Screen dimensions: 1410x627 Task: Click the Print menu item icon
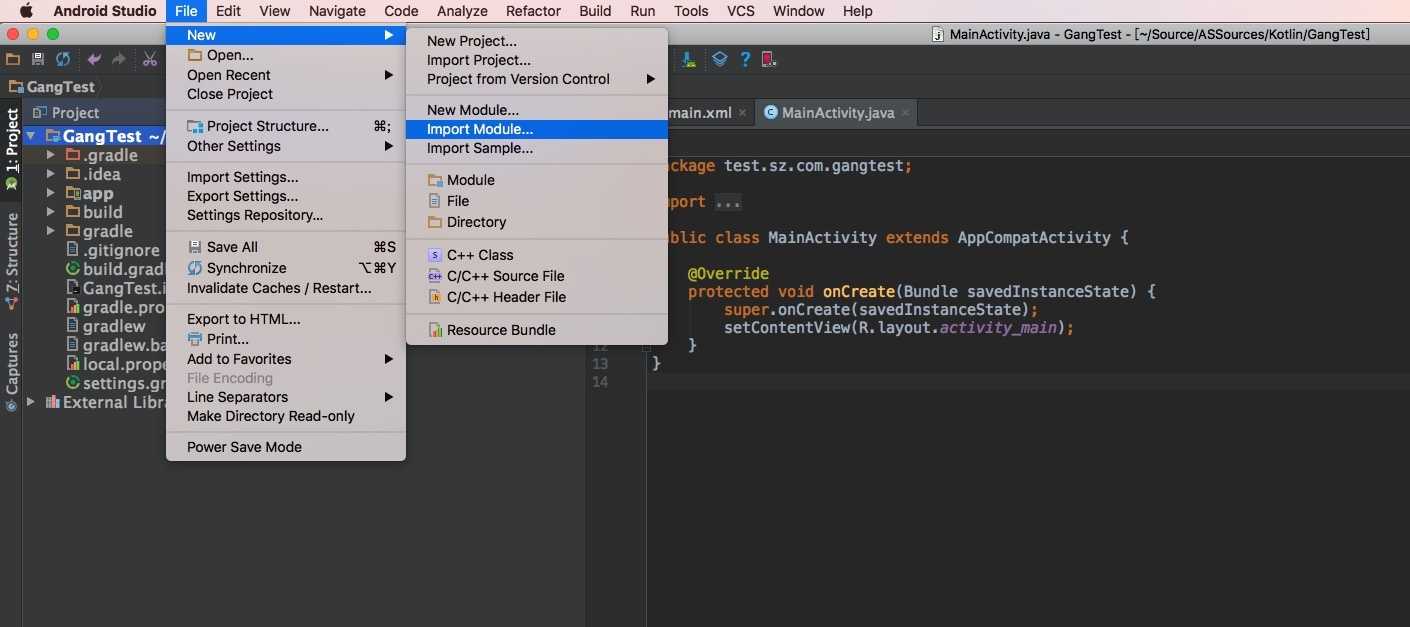(x=195, y=339)
